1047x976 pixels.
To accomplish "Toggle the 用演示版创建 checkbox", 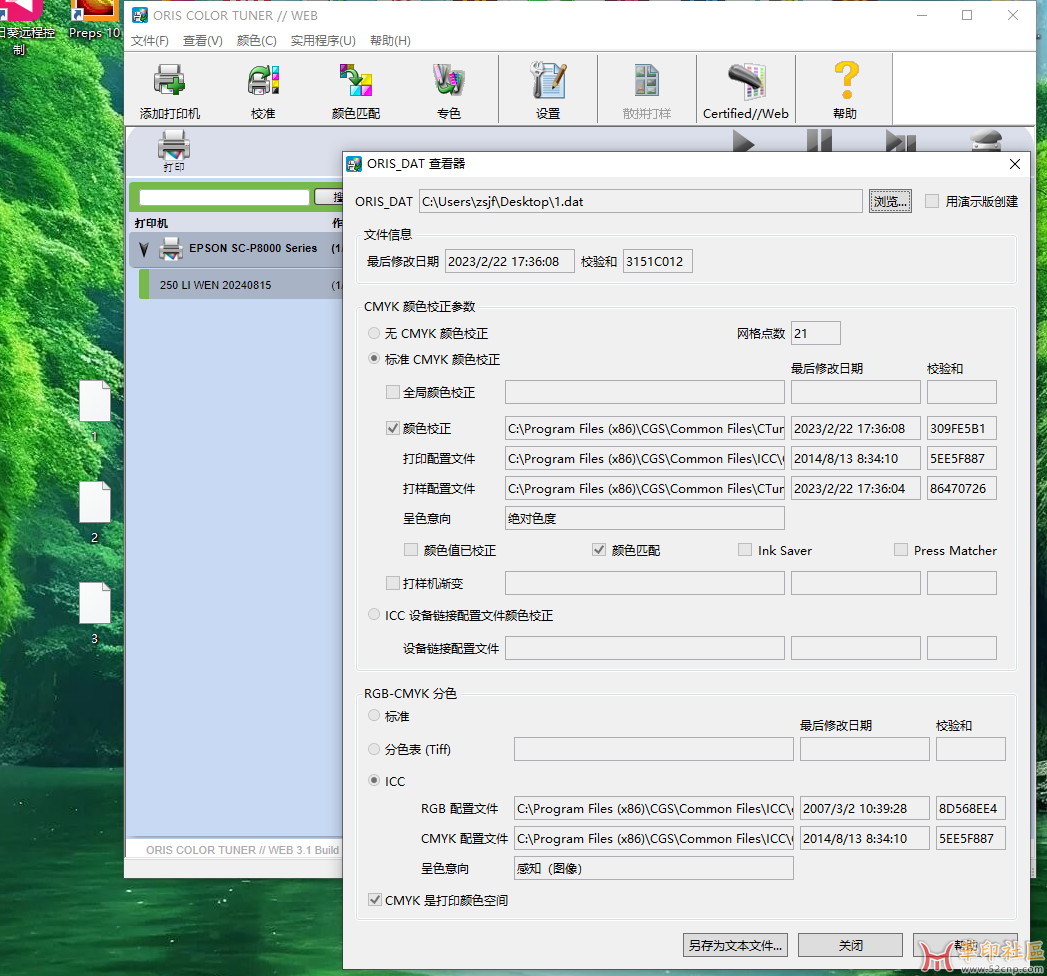I will [x=931, y=201].
